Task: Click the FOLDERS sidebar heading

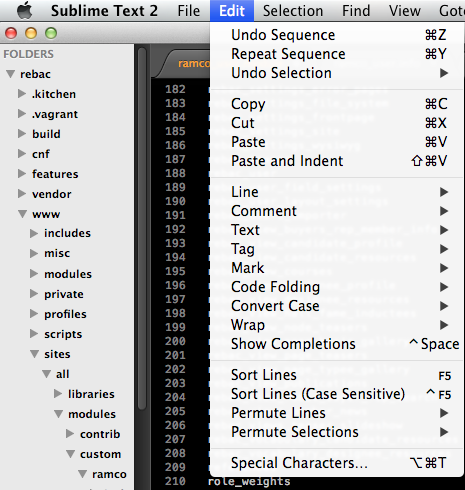Action: (x=28, y=54)
